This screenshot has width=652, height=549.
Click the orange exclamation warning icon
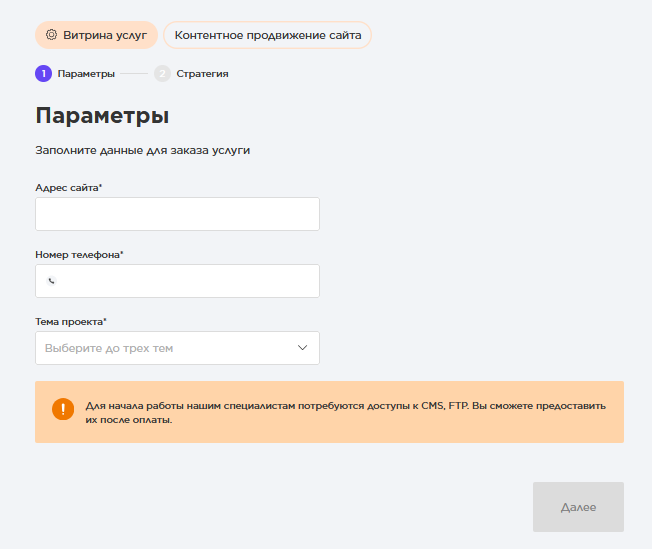pos(63,410)
